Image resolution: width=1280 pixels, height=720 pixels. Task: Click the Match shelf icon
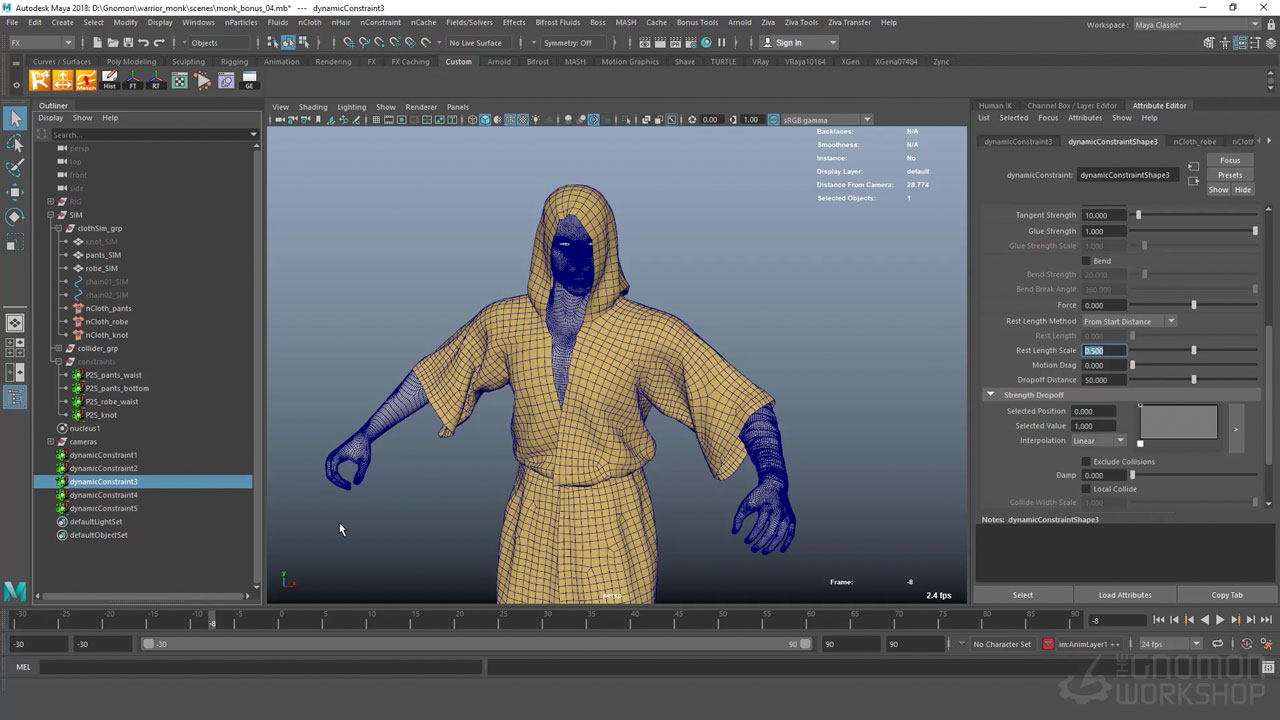[87, 80]
